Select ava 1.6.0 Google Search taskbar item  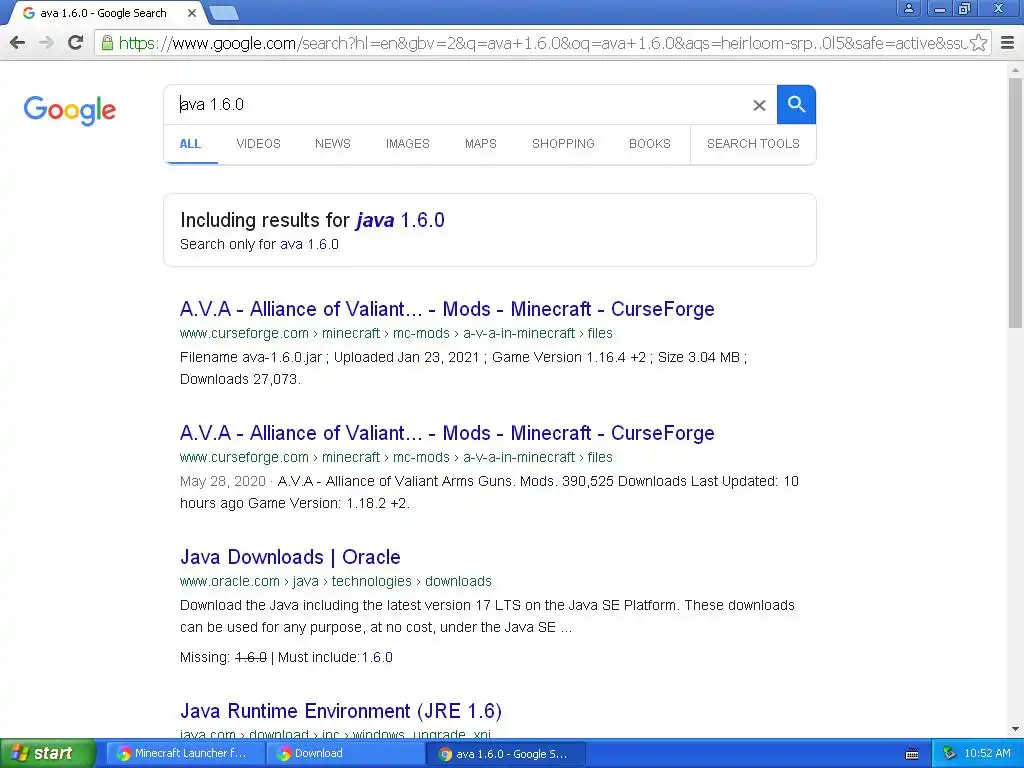click(x=505, y=754)
